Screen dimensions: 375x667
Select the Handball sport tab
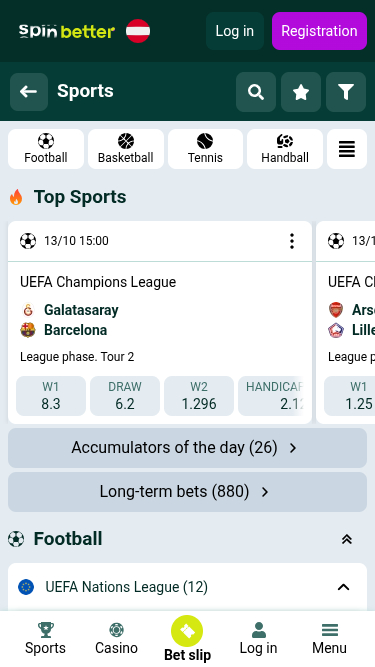coord(285,149)
